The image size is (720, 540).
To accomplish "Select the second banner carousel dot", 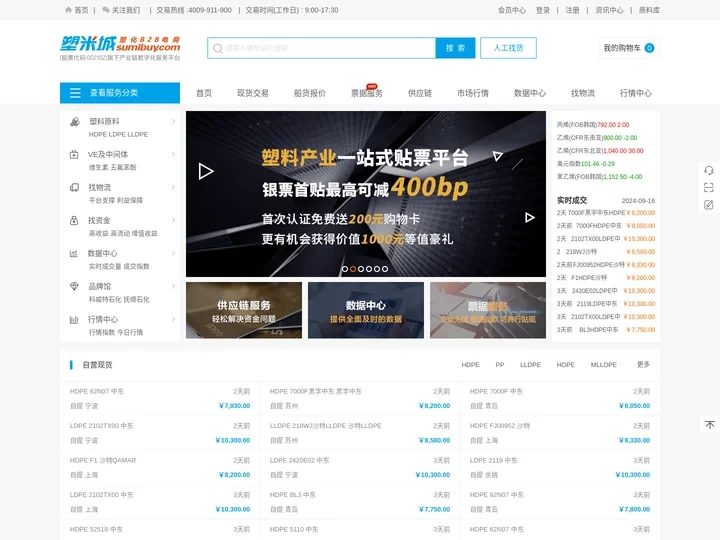I will [x=353, y=269].
